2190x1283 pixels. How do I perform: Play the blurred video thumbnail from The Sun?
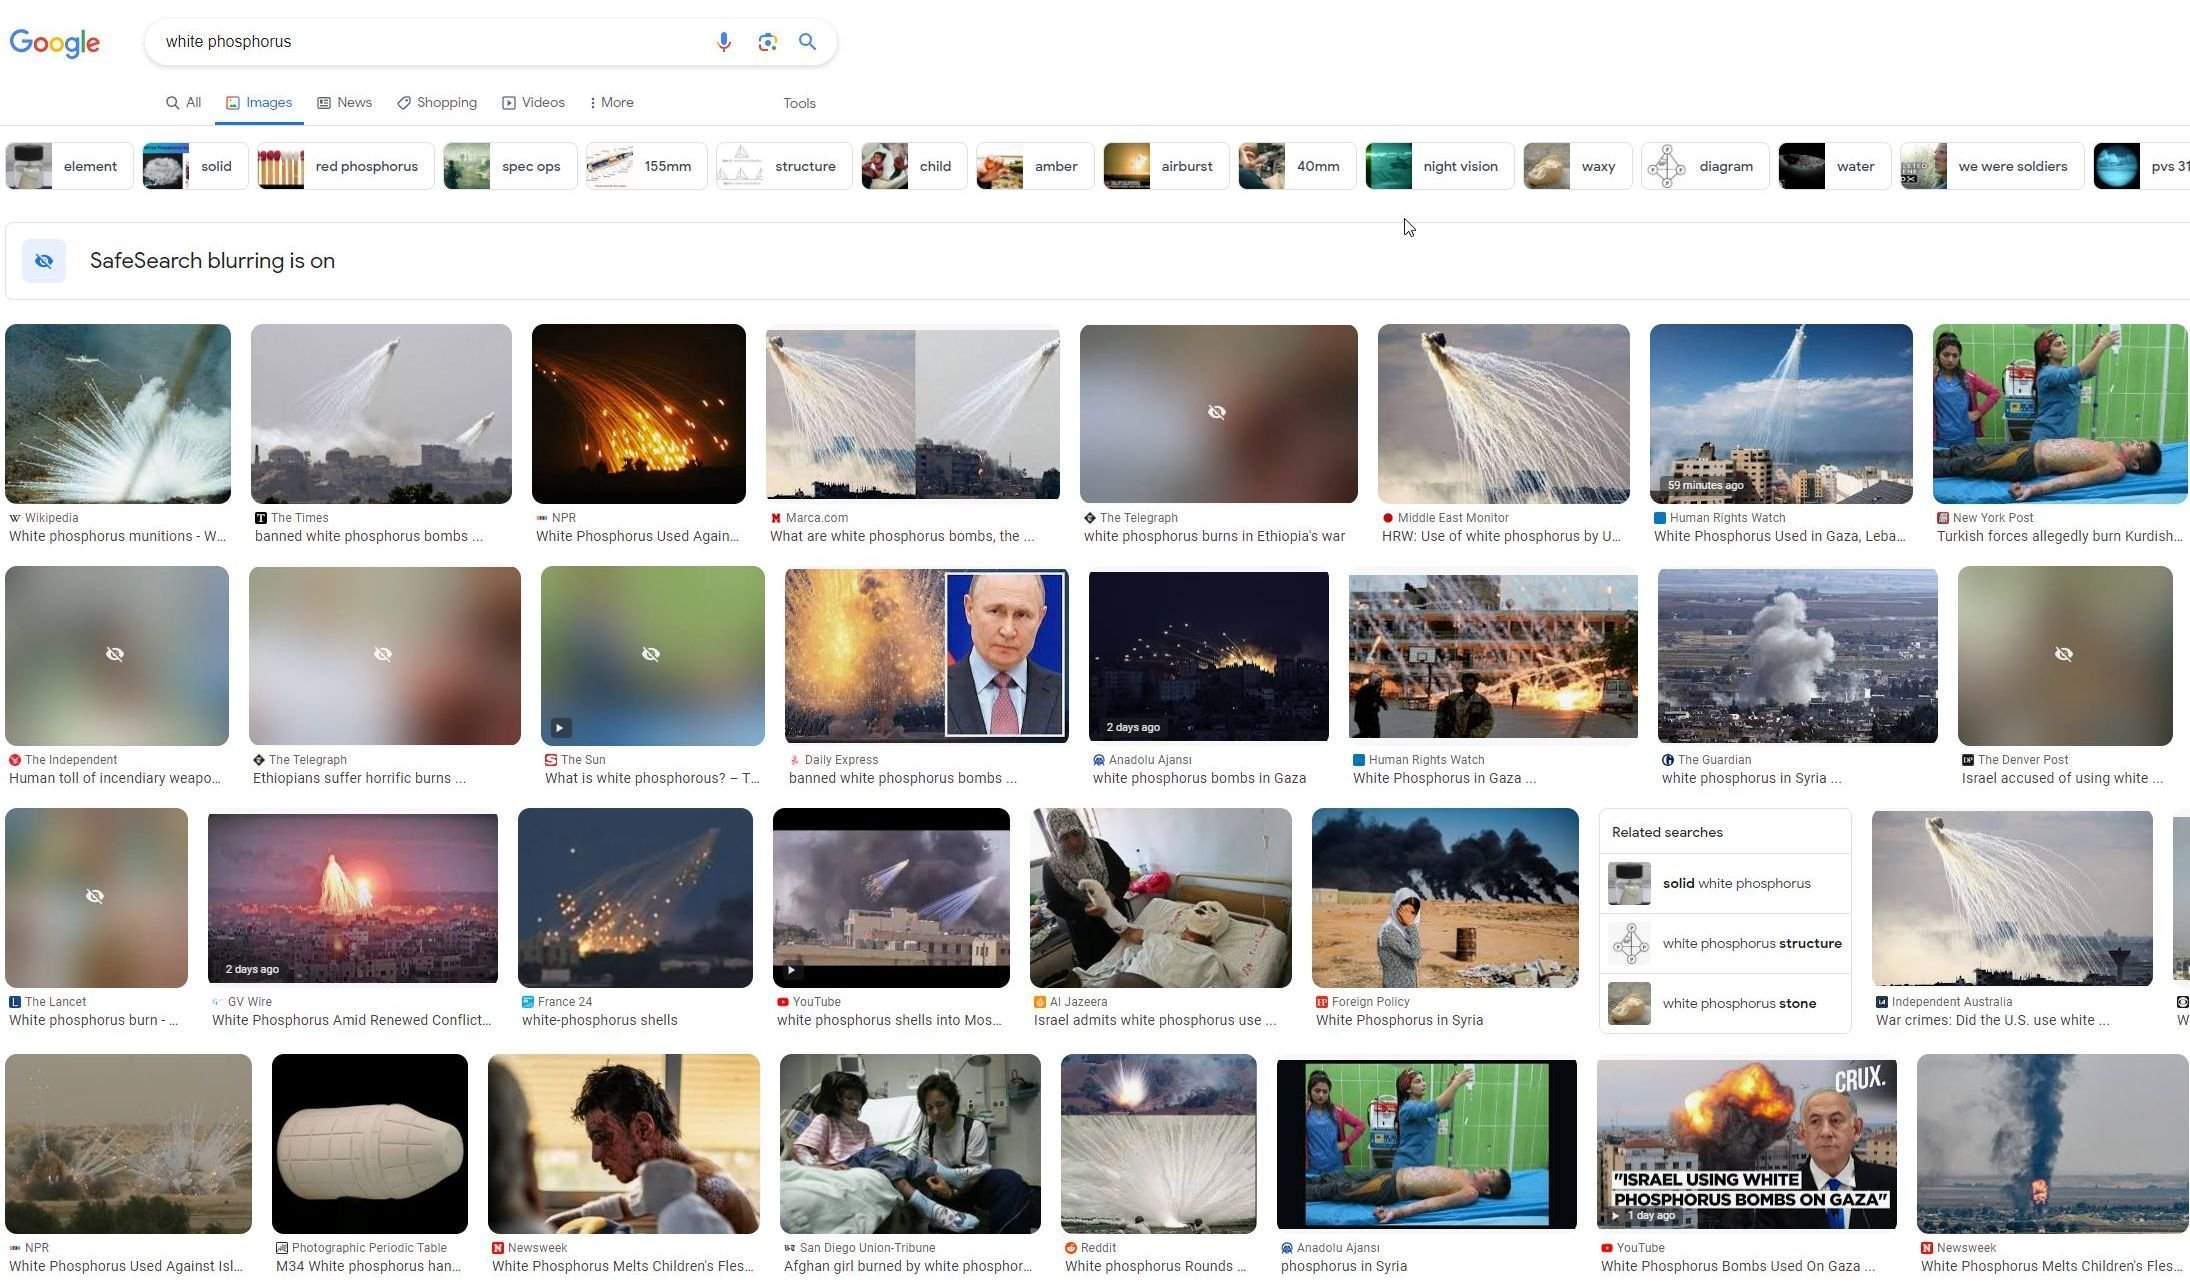(652, 656)
